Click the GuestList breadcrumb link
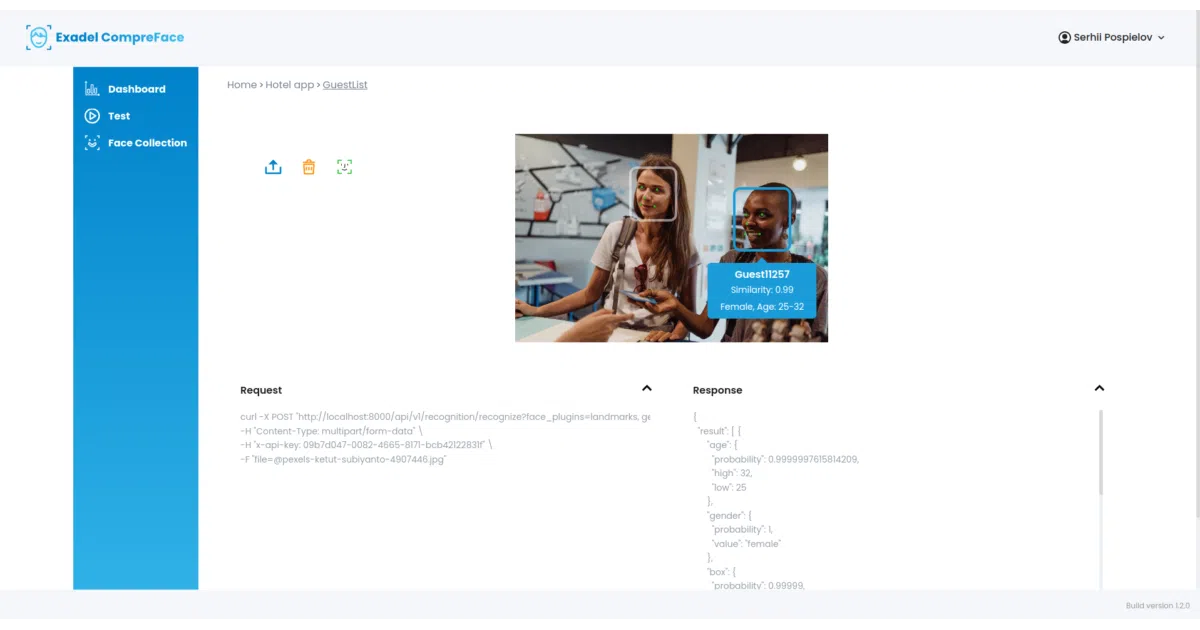 [345, 85]
